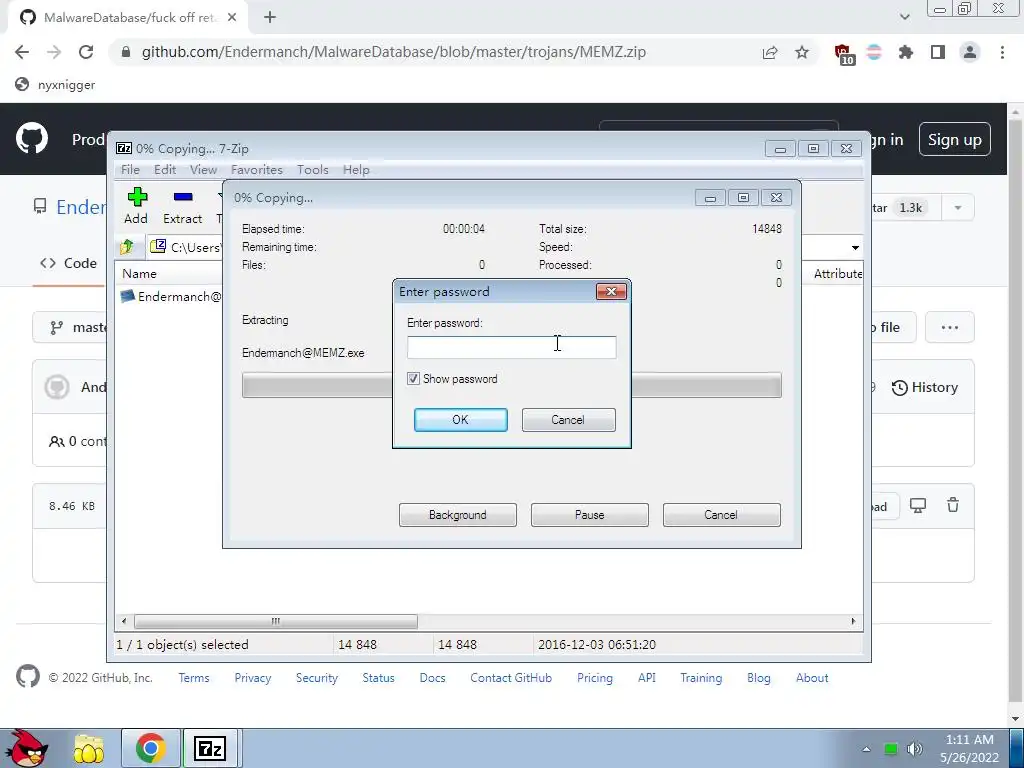Open a new Chrome tab
Image resolution: width=1024 pixels, height=768 pixels.
pyautogui.click(x=270, y=18)
